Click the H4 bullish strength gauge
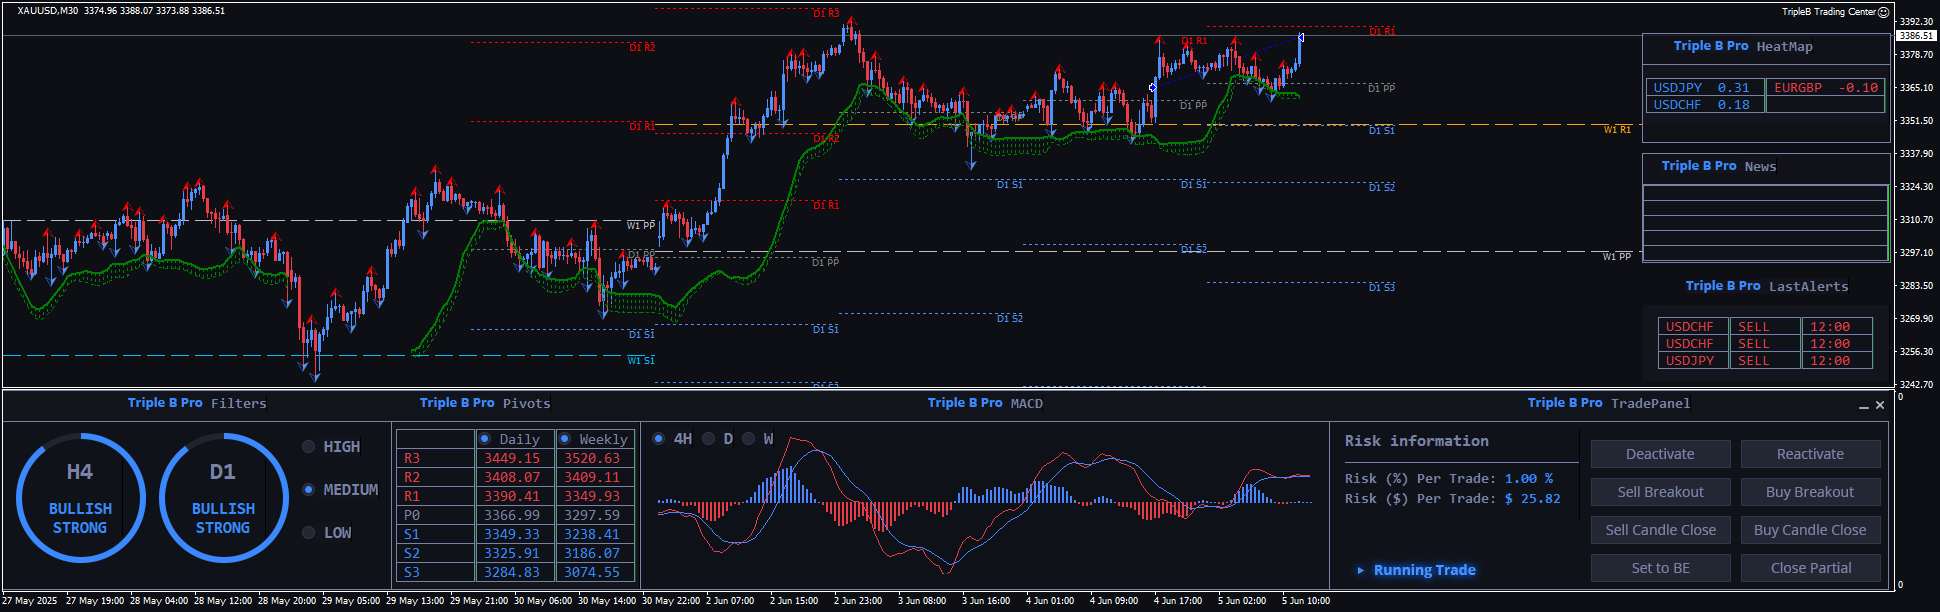1940x612 pixels. [80, 498]
